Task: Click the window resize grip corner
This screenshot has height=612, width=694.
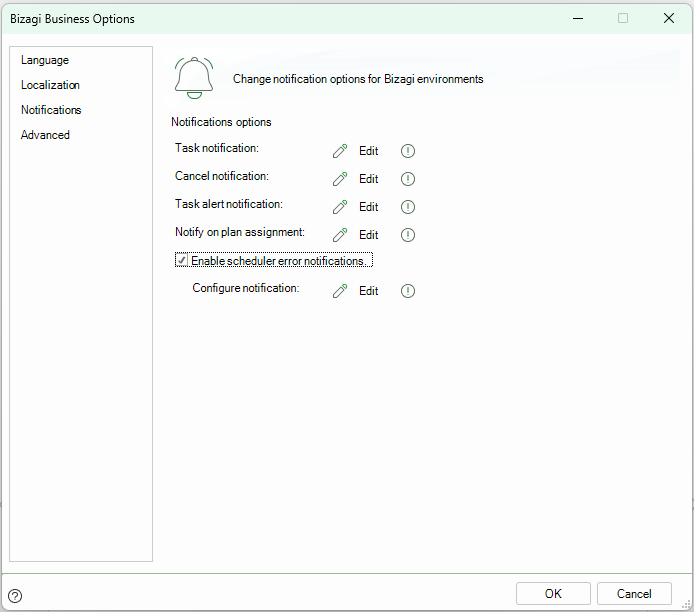Action: [x=686, y=605]
